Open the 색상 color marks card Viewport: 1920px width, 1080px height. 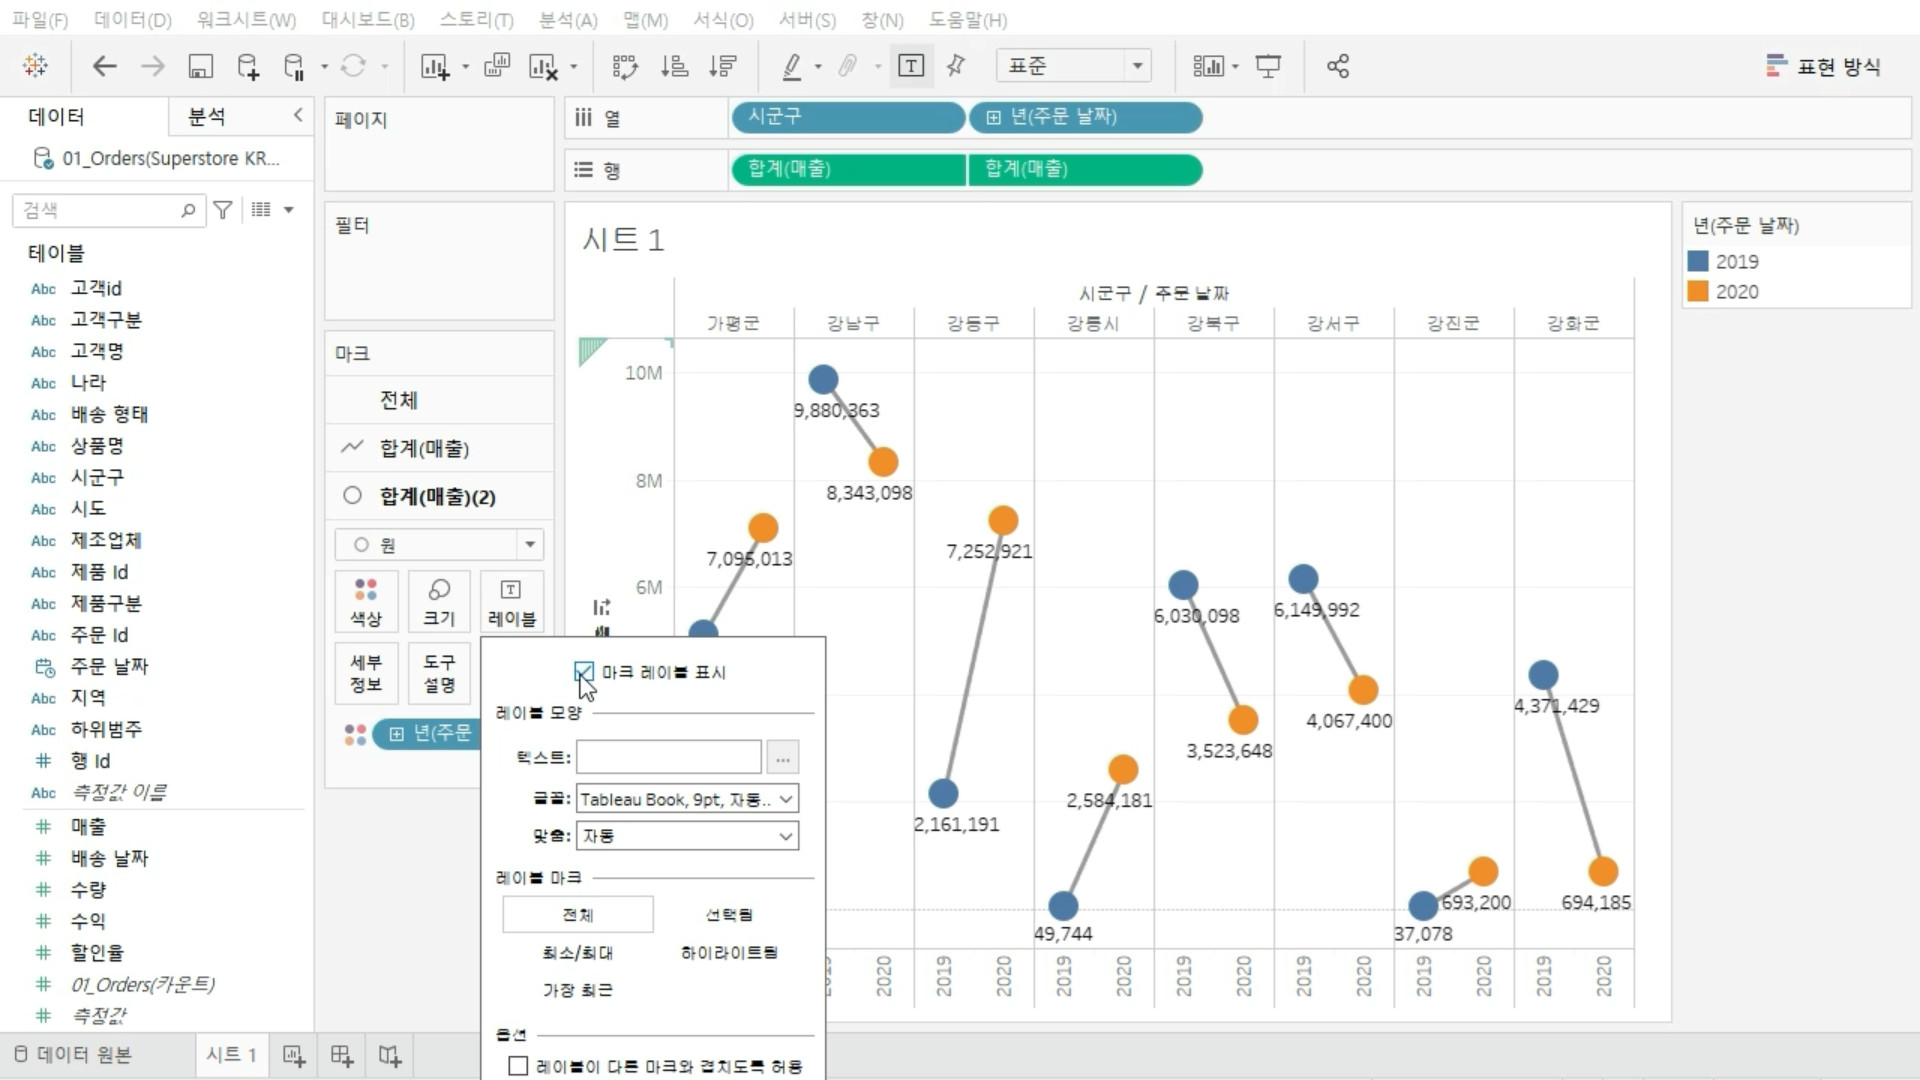pos(366,602)
